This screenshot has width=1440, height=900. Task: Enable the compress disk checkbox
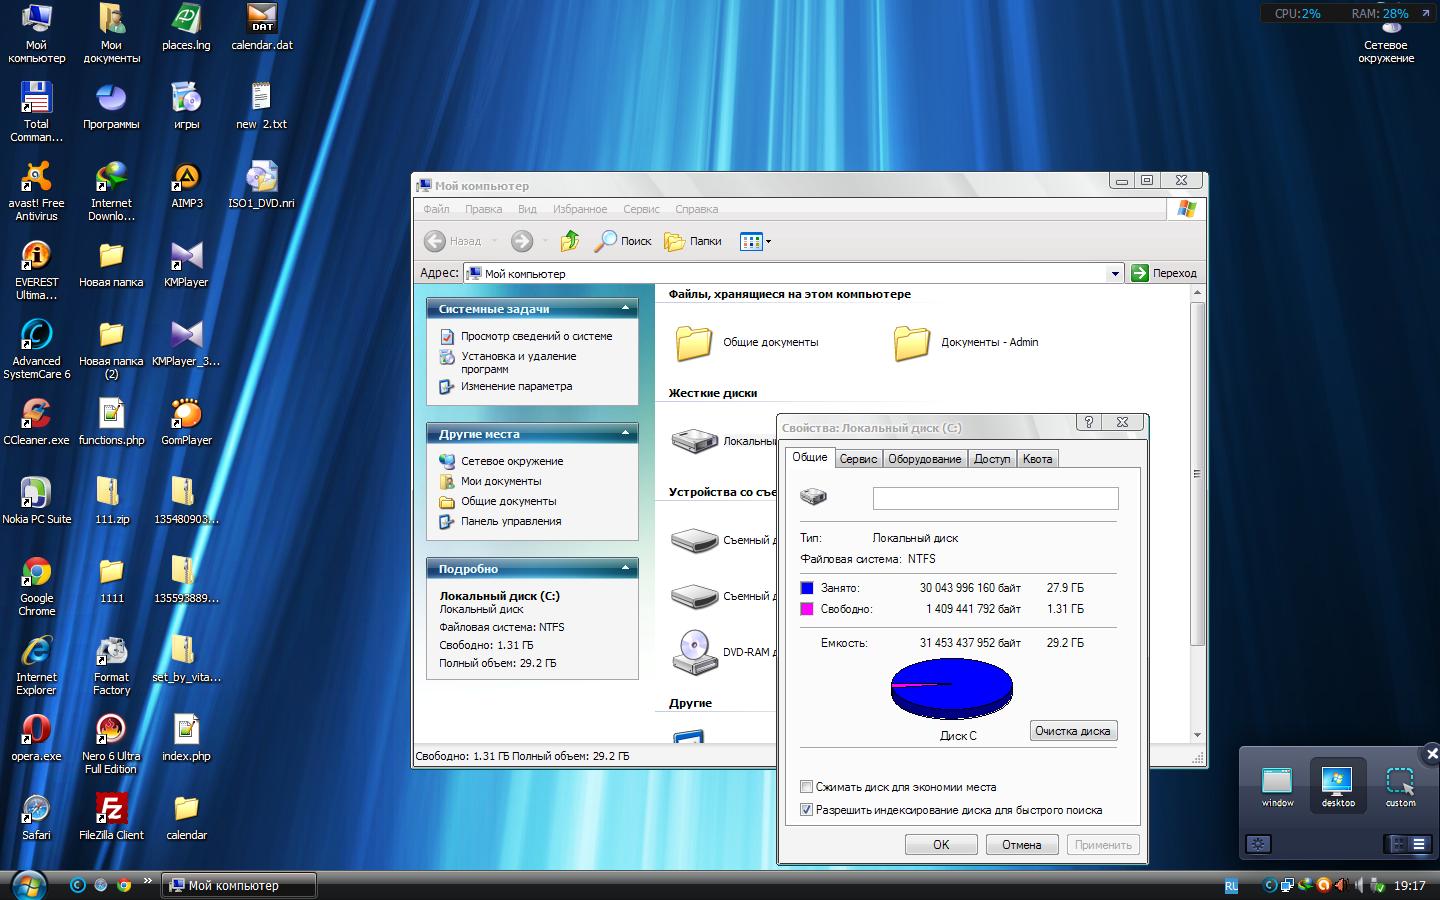pyautogui.click(x=807, y=787)
